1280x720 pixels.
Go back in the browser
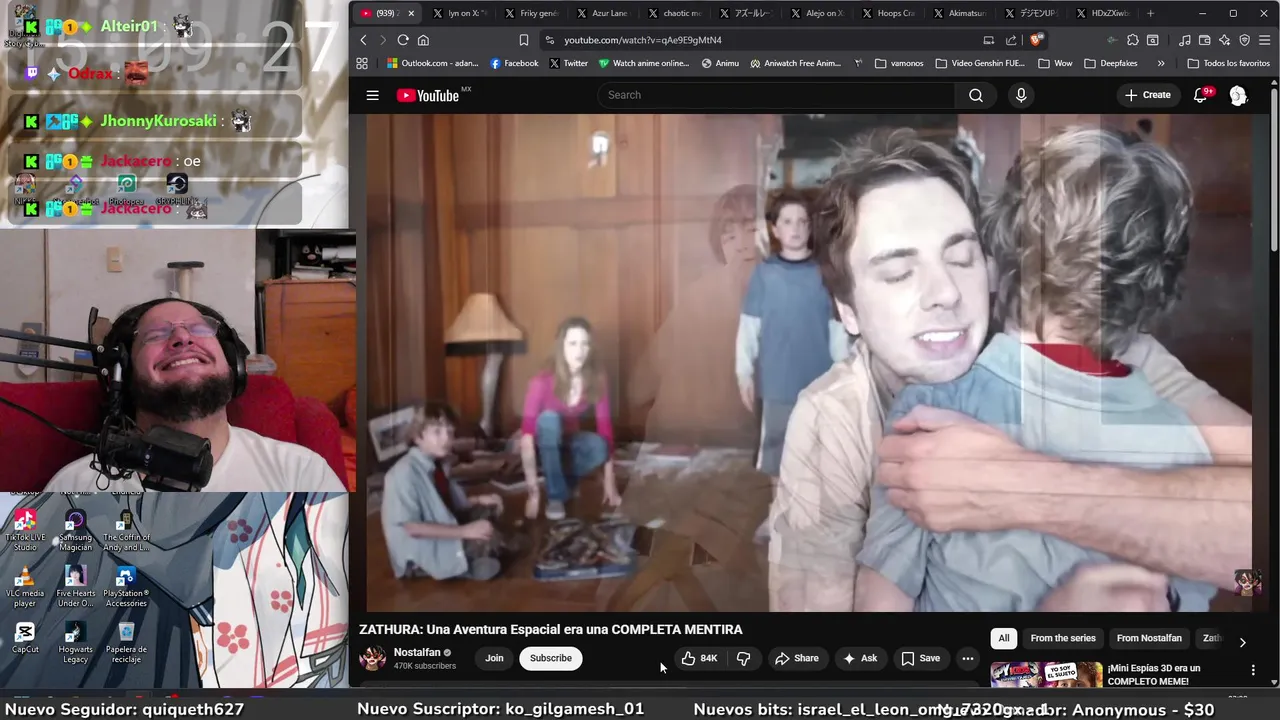click(x=363, y=40)
